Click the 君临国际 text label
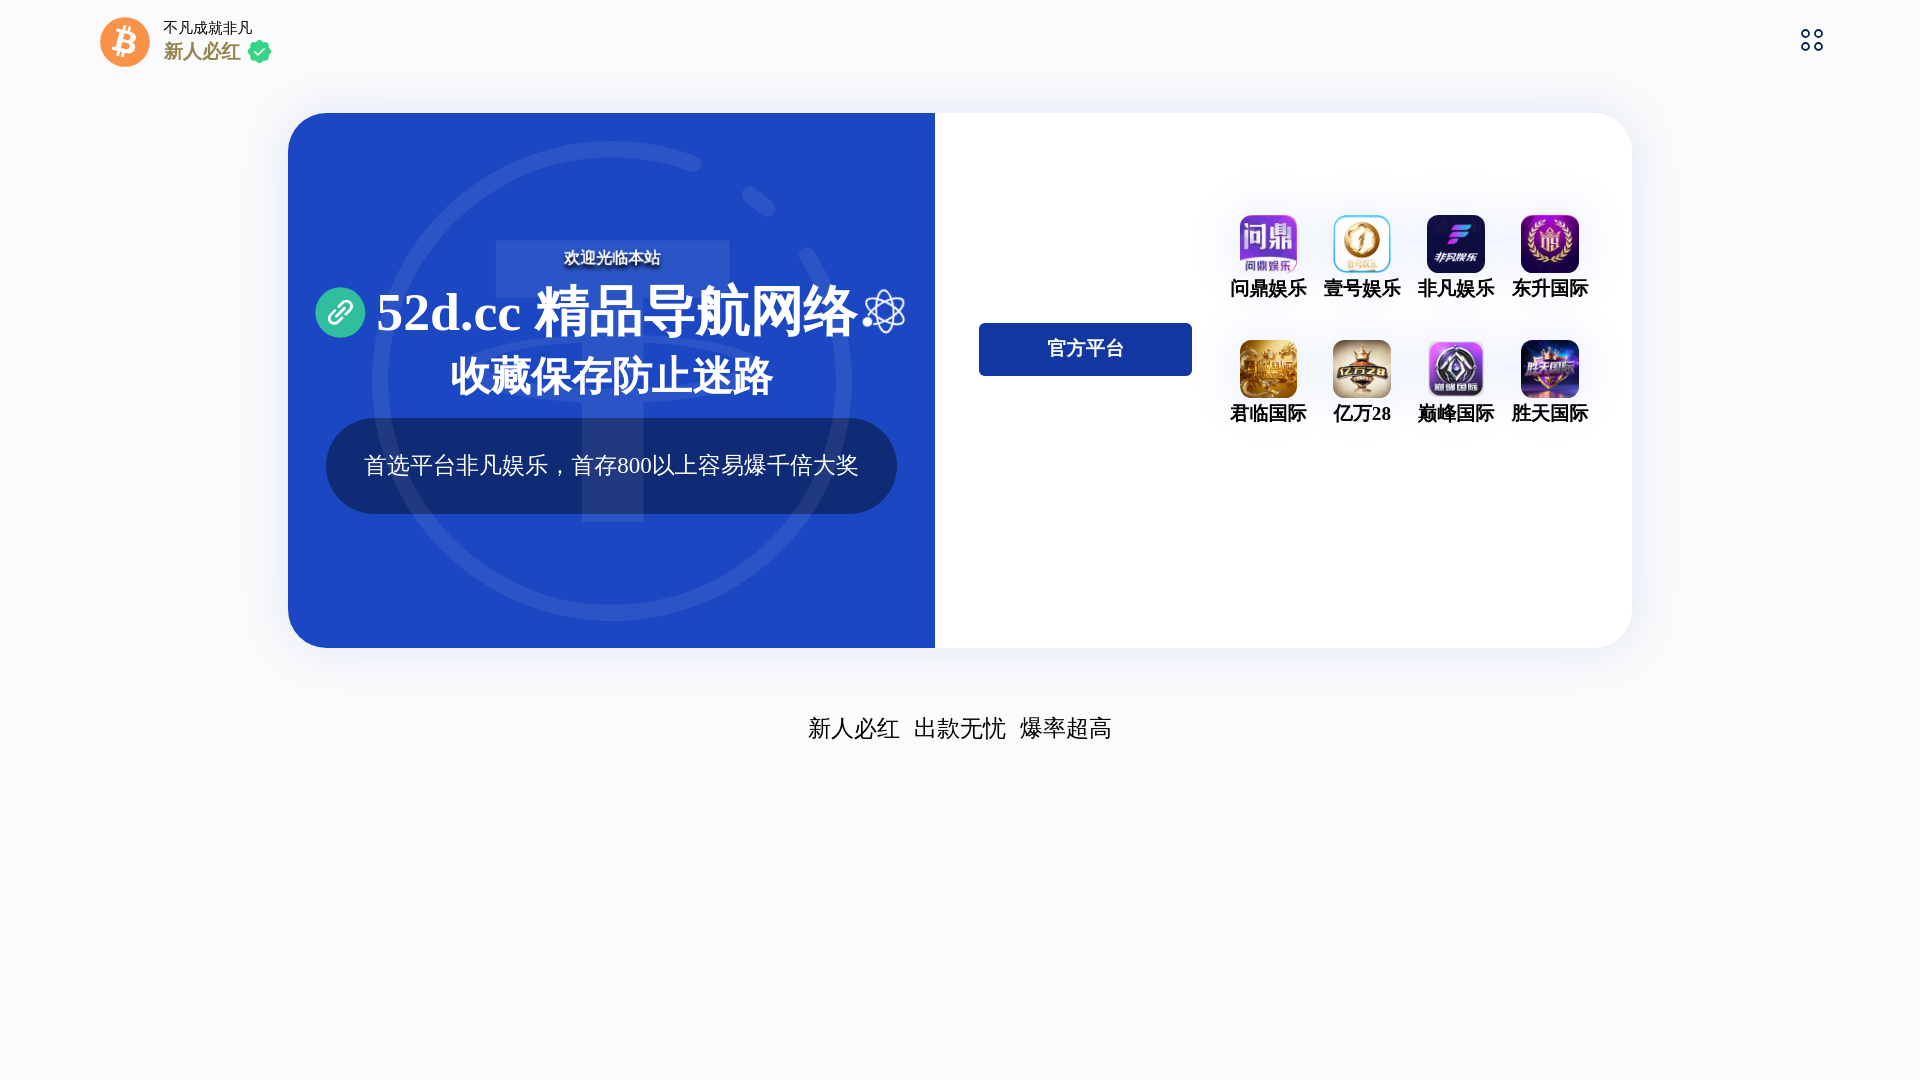Image resolution: width=1920 pixels, height=1080 pixels. coord(1268,414)
